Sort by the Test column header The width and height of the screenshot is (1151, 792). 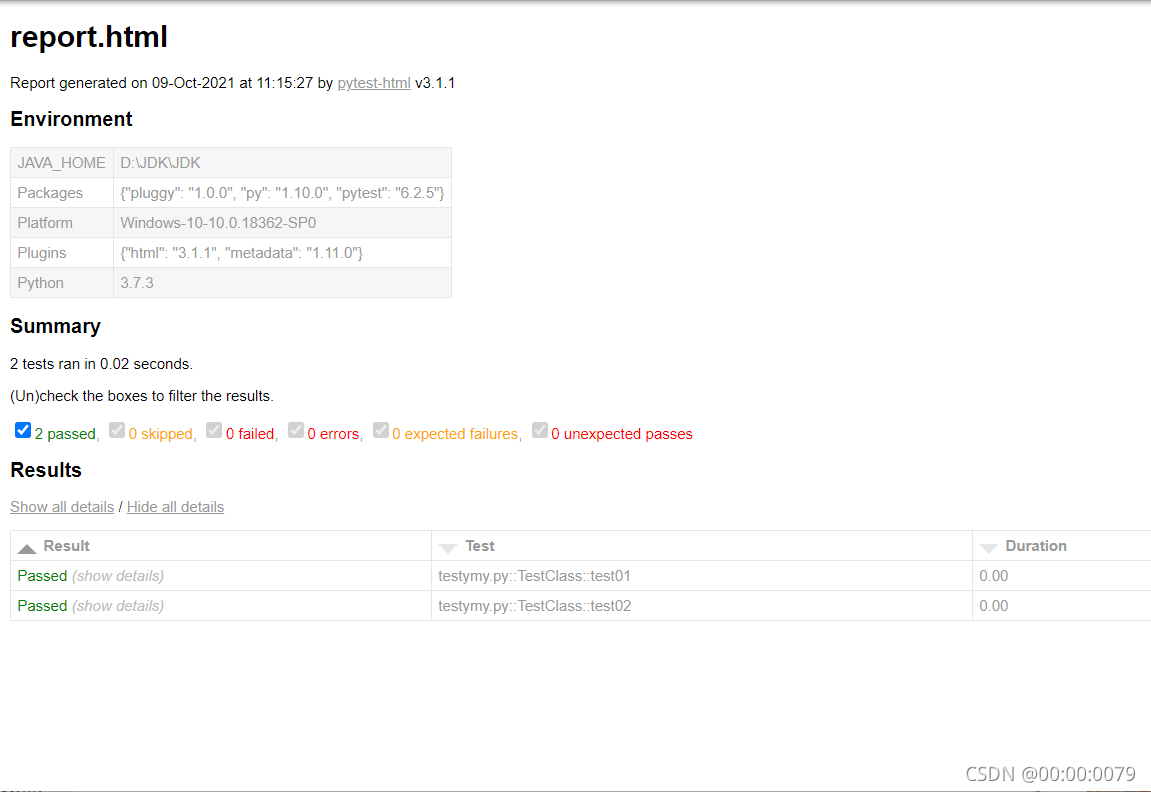pos(702,546)
